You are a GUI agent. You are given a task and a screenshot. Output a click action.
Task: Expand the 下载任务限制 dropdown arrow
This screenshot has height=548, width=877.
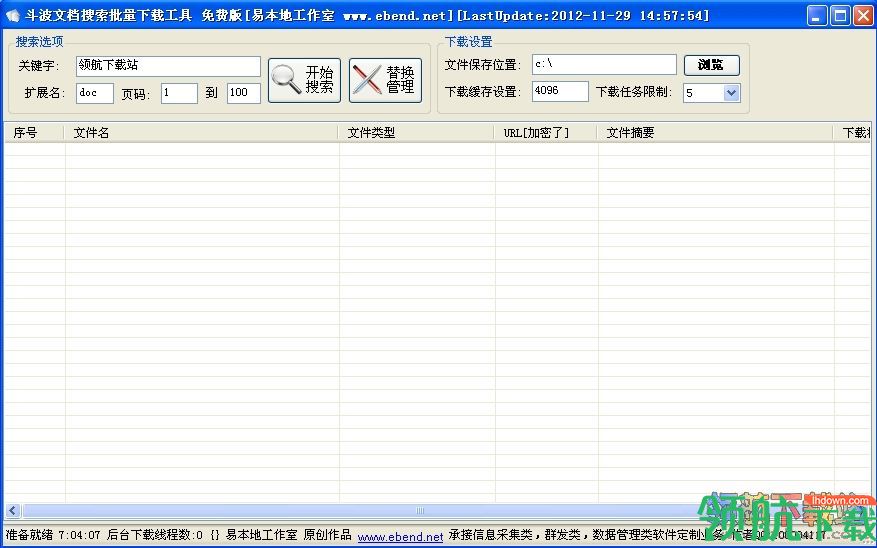point(731,93)
